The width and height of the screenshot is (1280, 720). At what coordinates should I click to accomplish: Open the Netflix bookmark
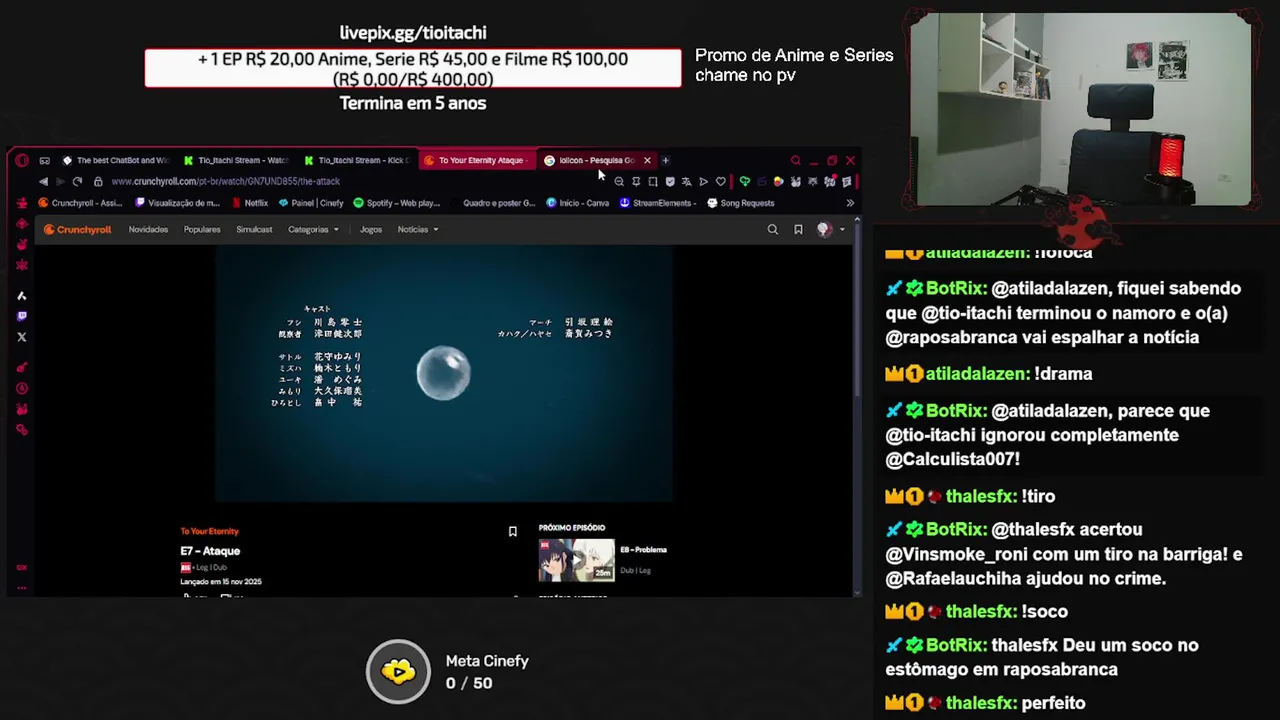click(x=250, y=203)
